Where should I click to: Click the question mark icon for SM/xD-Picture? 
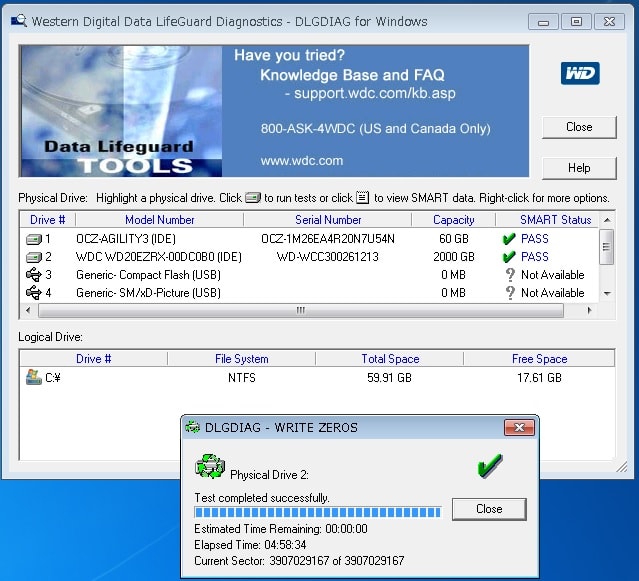coord(510,293)
